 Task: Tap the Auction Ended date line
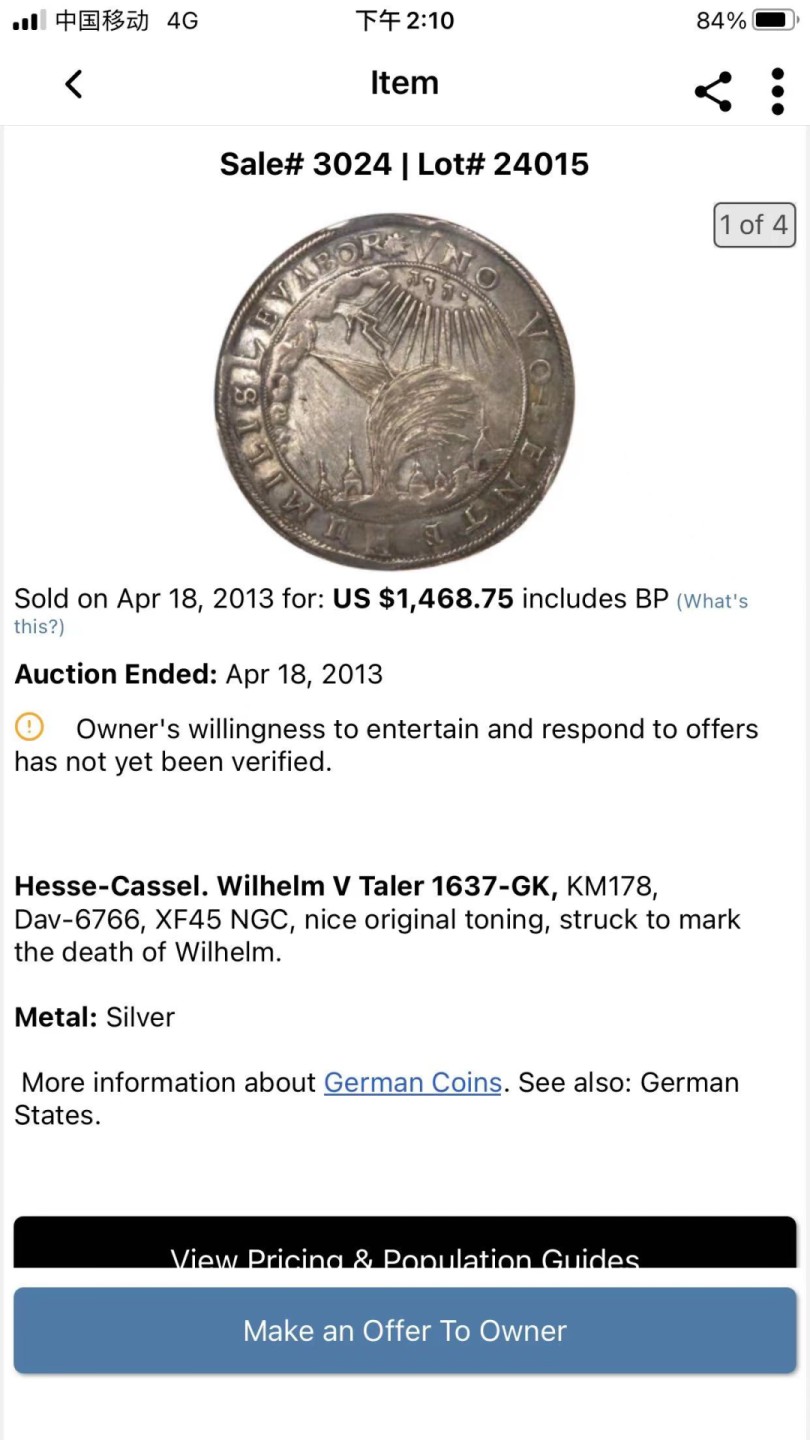tap(198, 674)
